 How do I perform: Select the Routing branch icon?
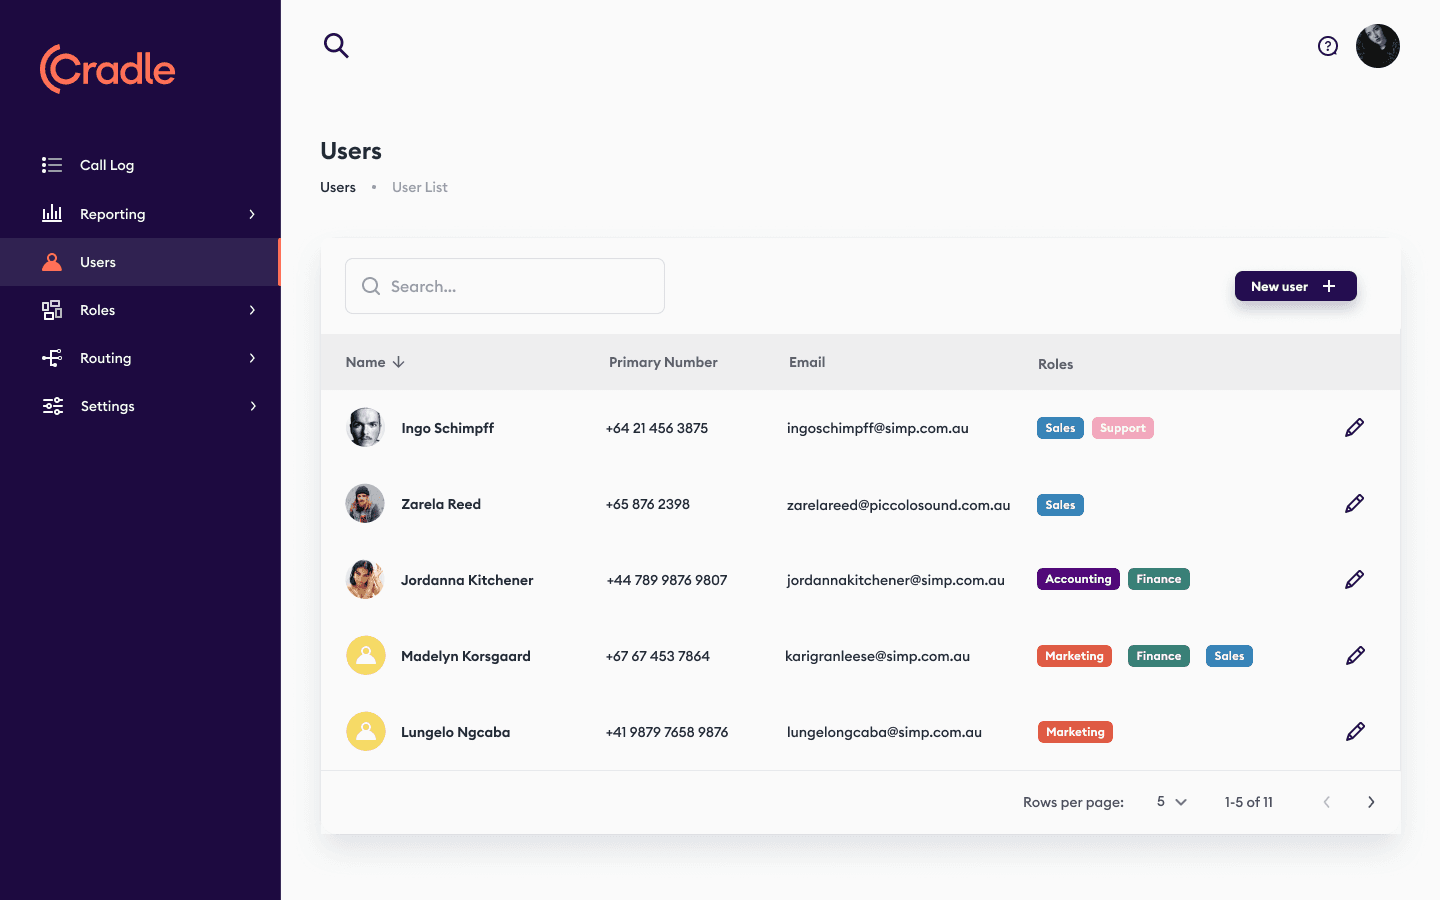52,357
